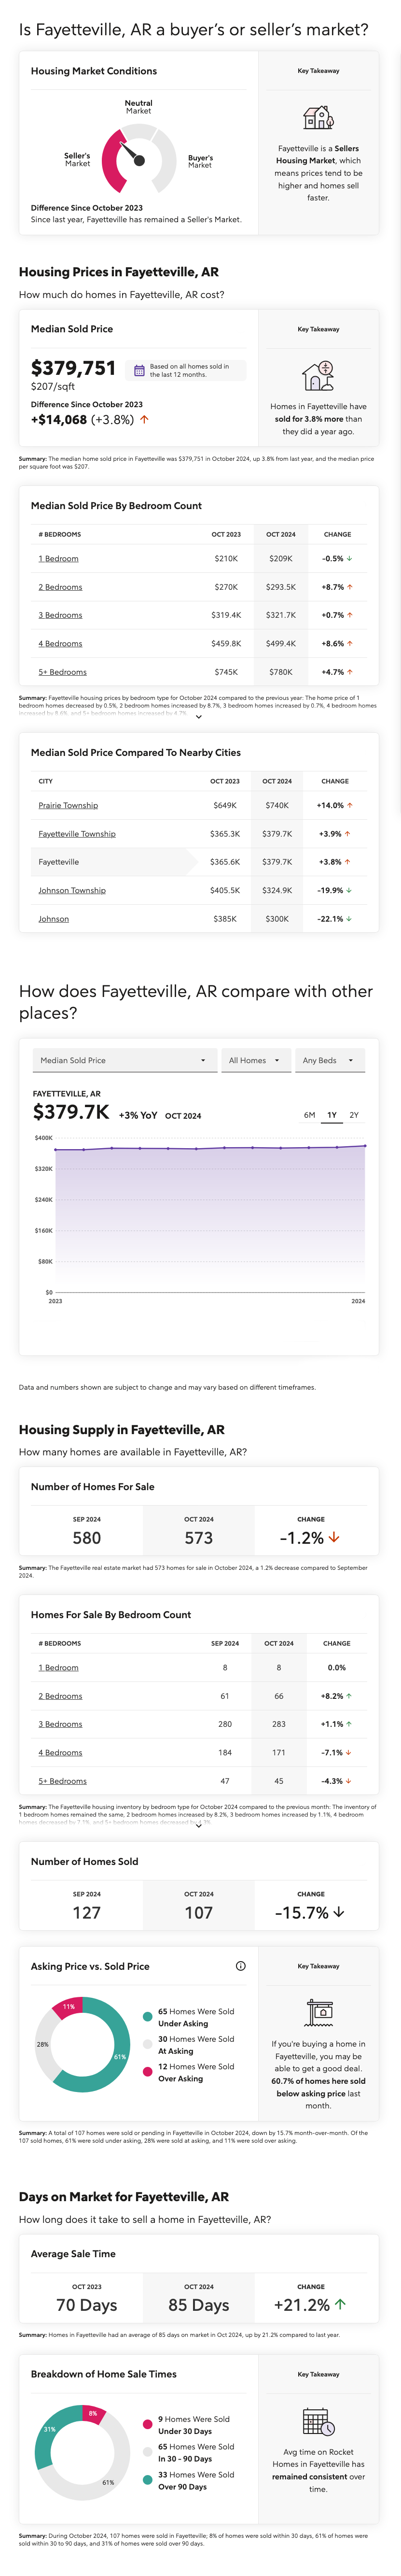The image size is (401, 2576).
Task: Click the info icon on Asking Price vs. Sold Price
Action: pyautogui.click(x=241, y=1966)
